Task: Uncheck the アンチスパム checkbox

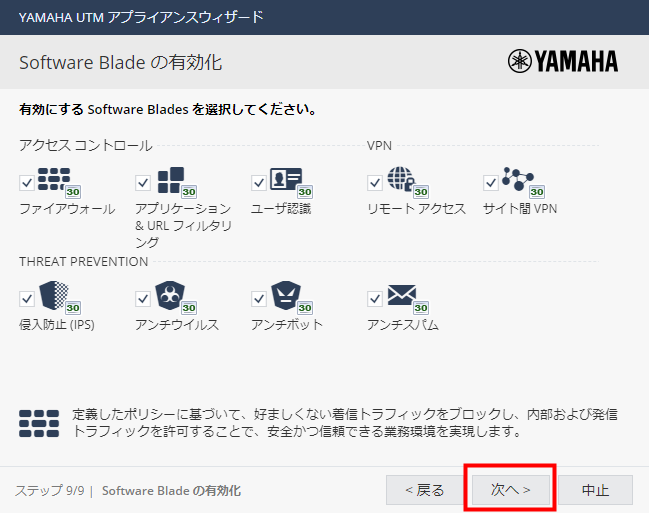Action: tap(374, 299)
